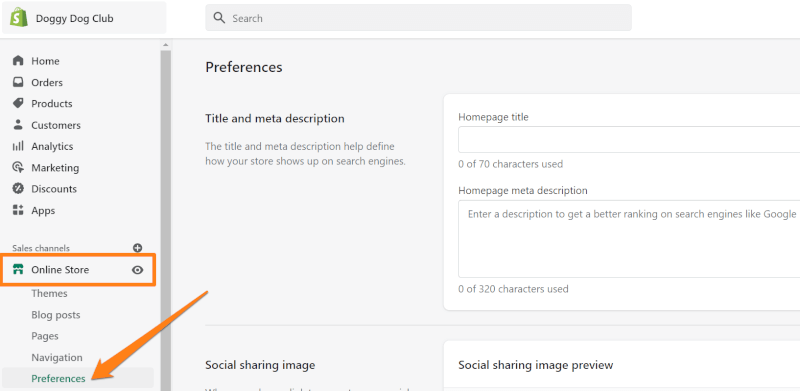Open Blog posts in sidebar
Image resolution: width=800 pixels, height=391 pixels.
pyautogui.click(x=56, y=315)
